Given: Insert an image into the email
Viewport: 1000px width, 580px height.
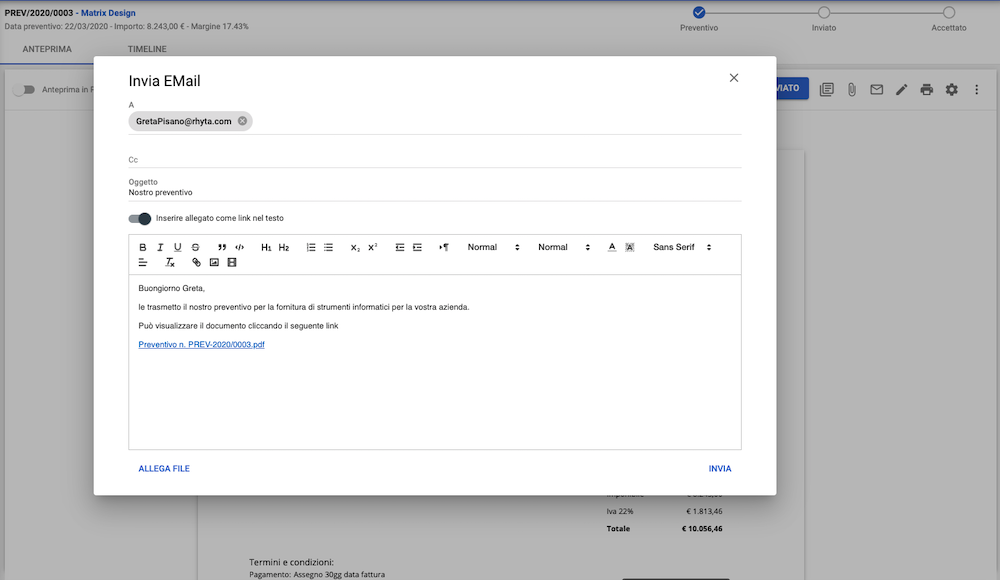Looking at the screenshot, I should [214, 263].
